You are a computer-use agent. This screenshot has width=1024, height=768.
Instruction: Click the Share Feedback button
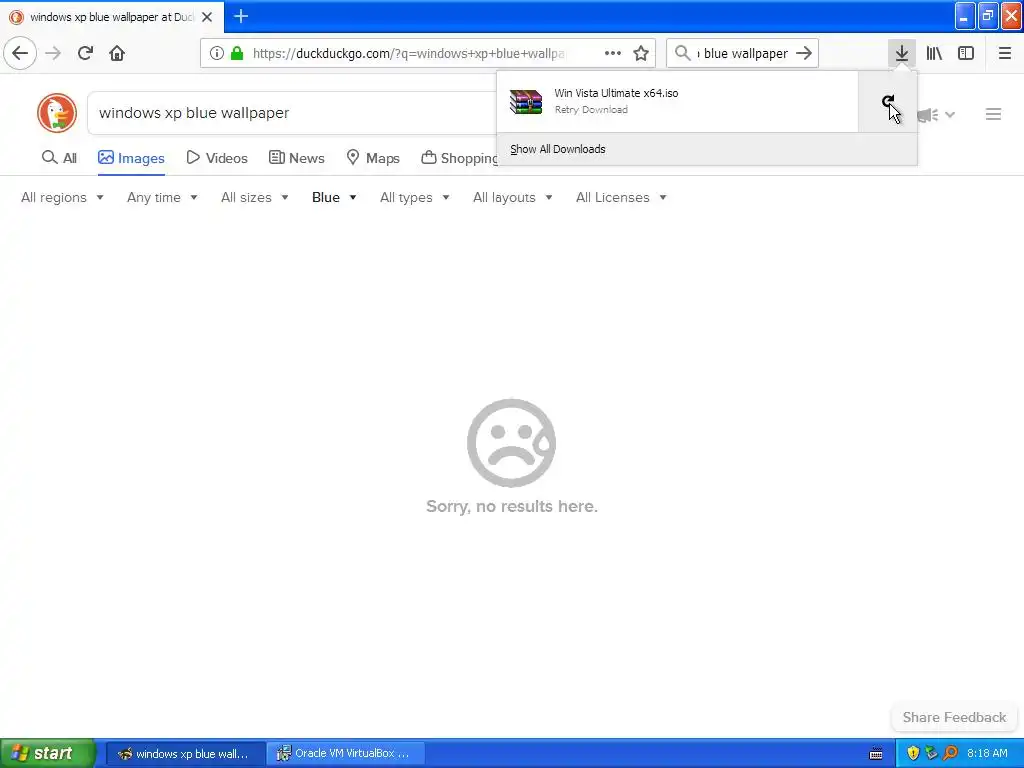click(x=954, y=717)
